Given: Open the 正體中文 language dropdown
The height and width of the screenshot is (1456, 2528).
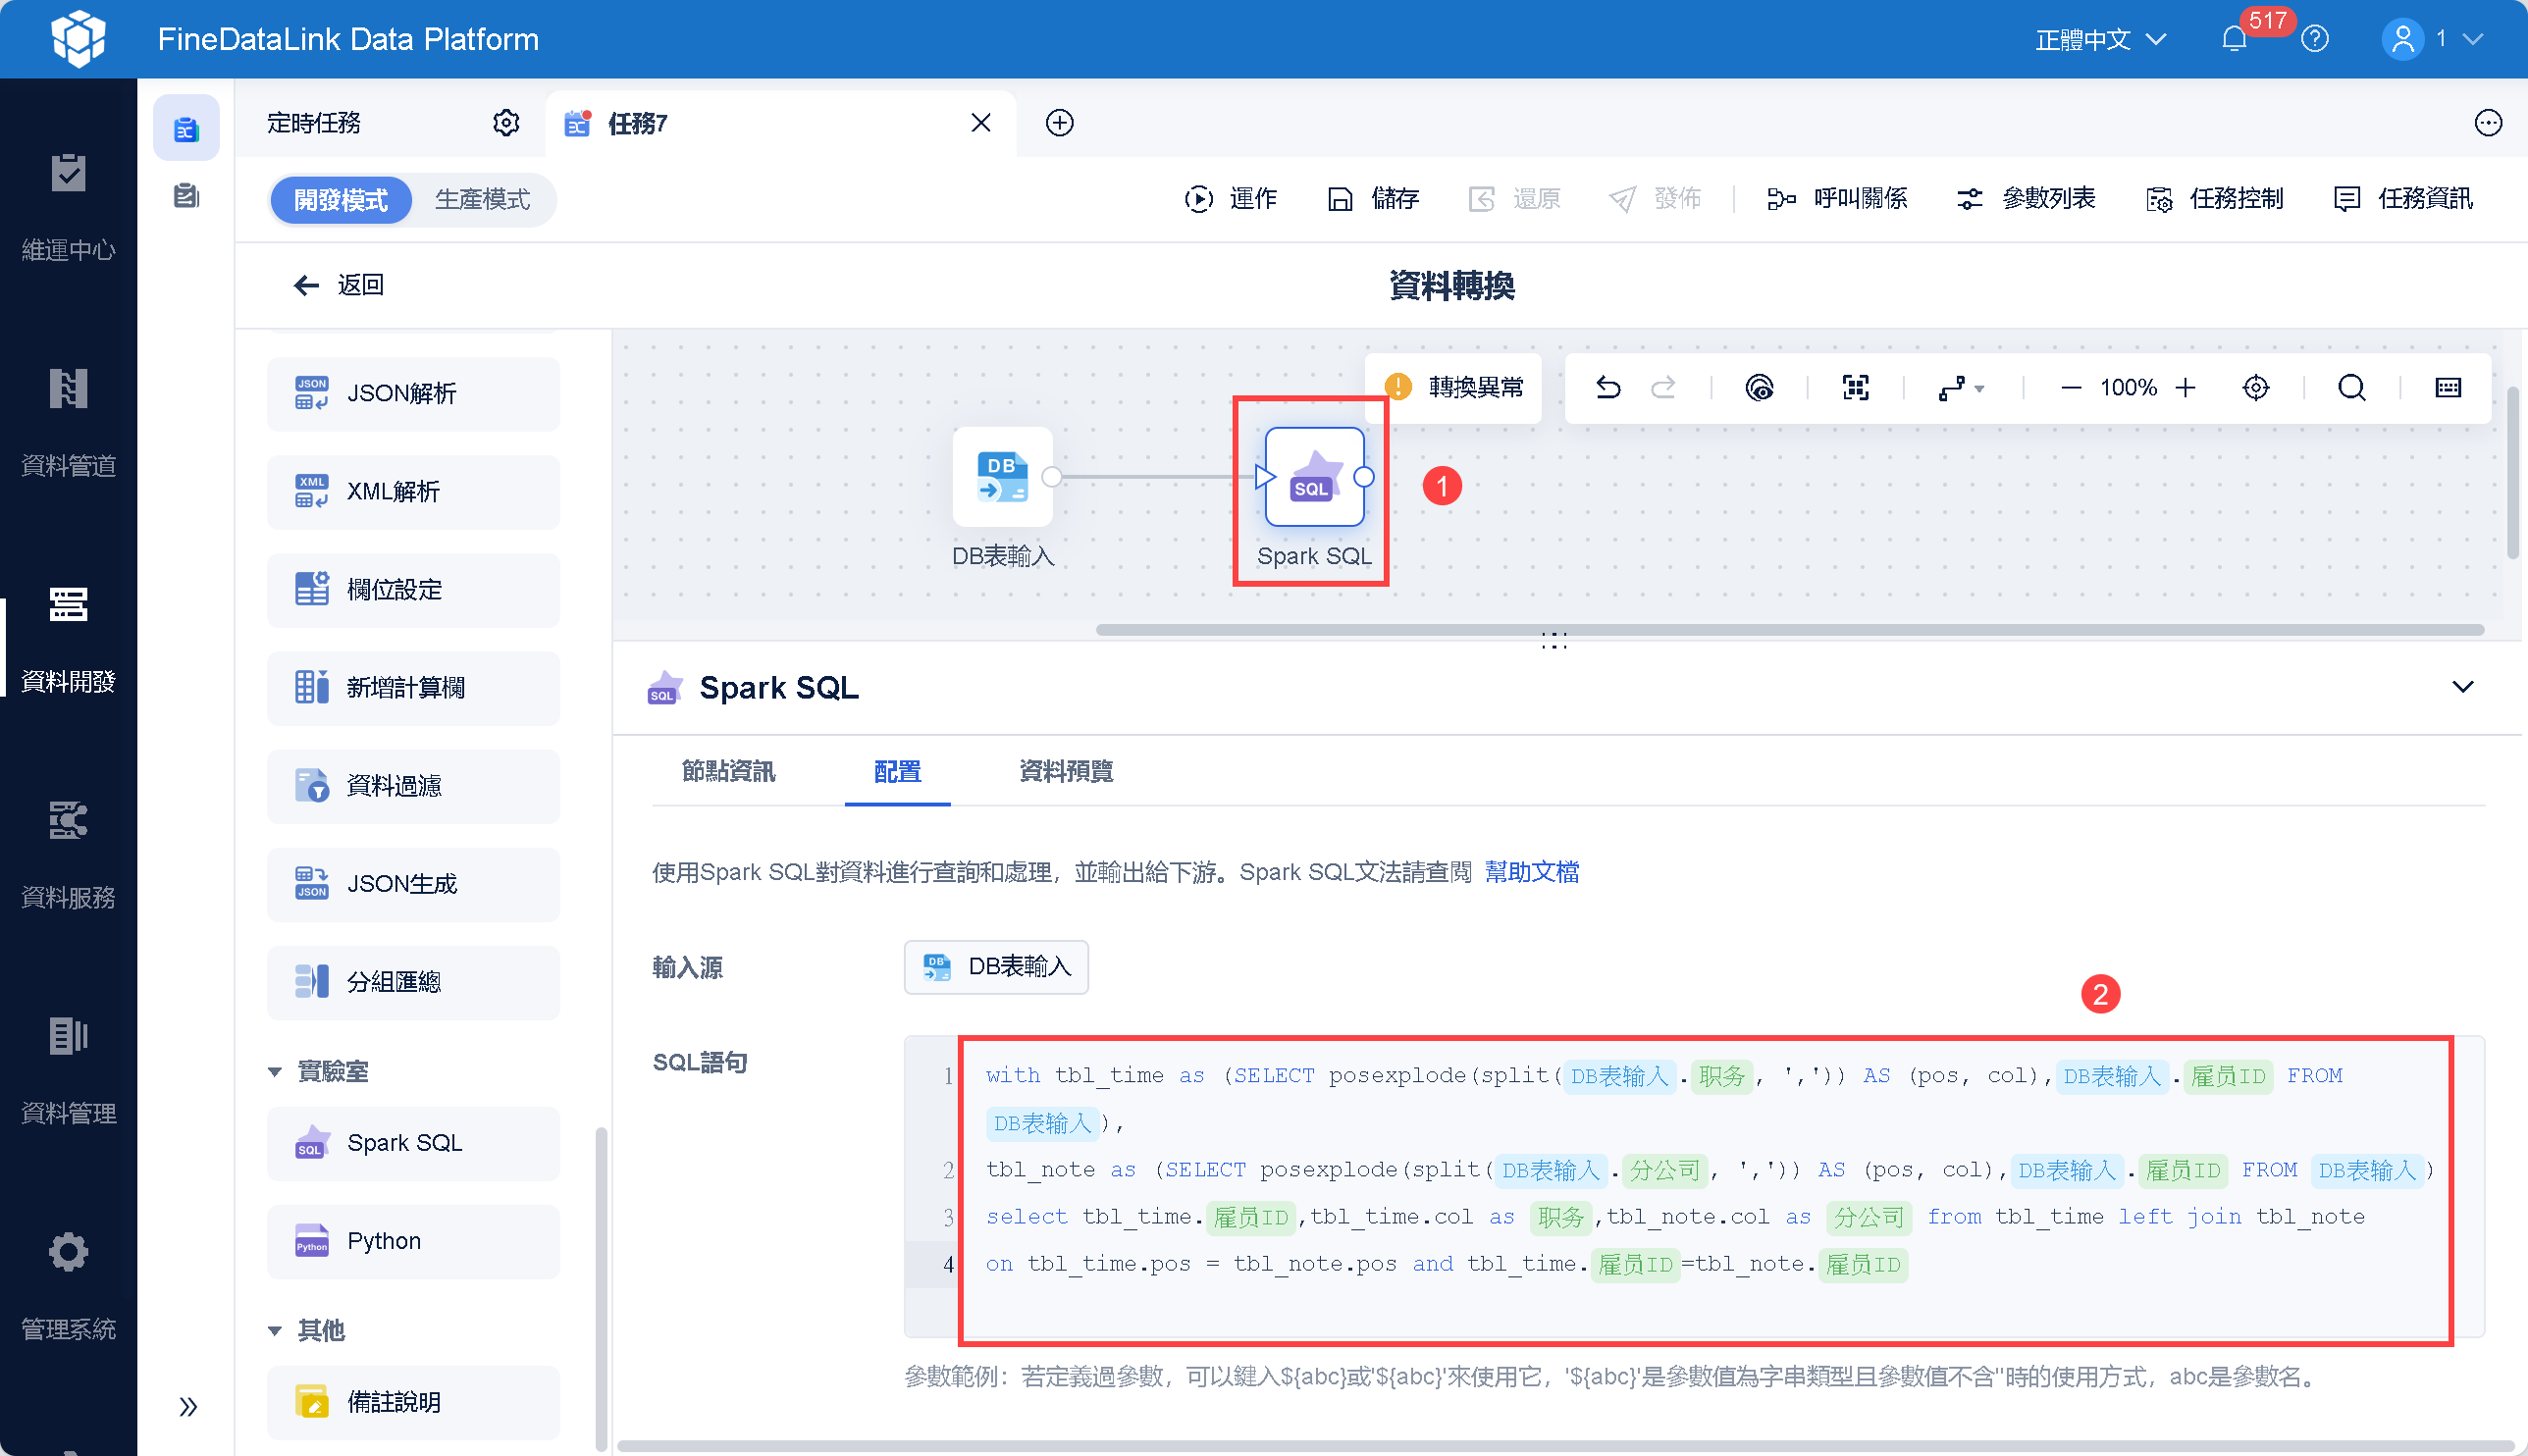Looking at the screenshot, I should click(2101, 40).
